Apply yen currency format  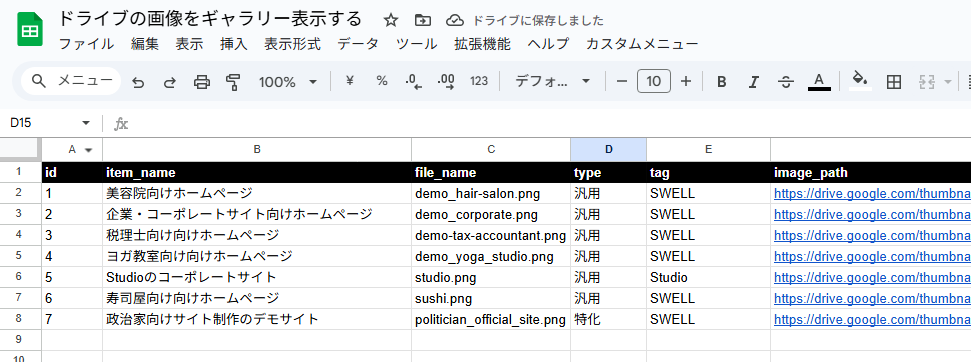click(x=350, y=81)
